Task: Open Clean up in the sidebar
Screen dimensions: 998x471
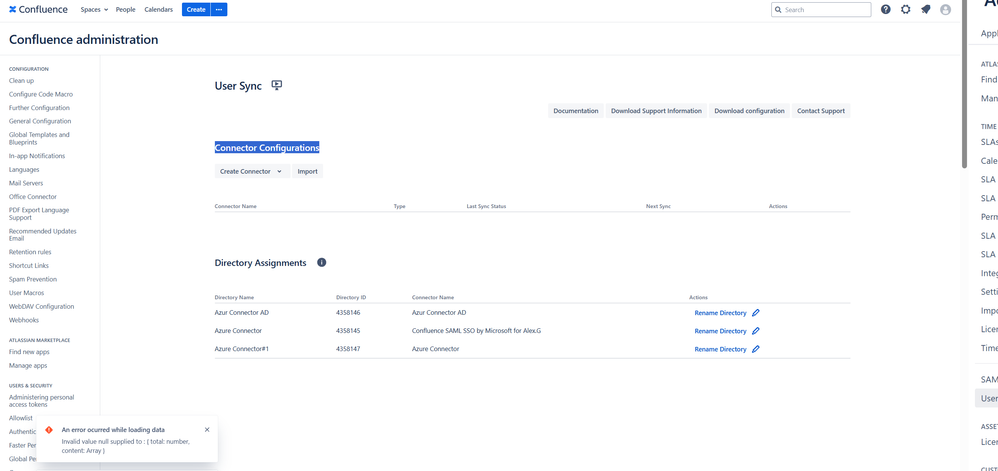Action: [22, 81]
